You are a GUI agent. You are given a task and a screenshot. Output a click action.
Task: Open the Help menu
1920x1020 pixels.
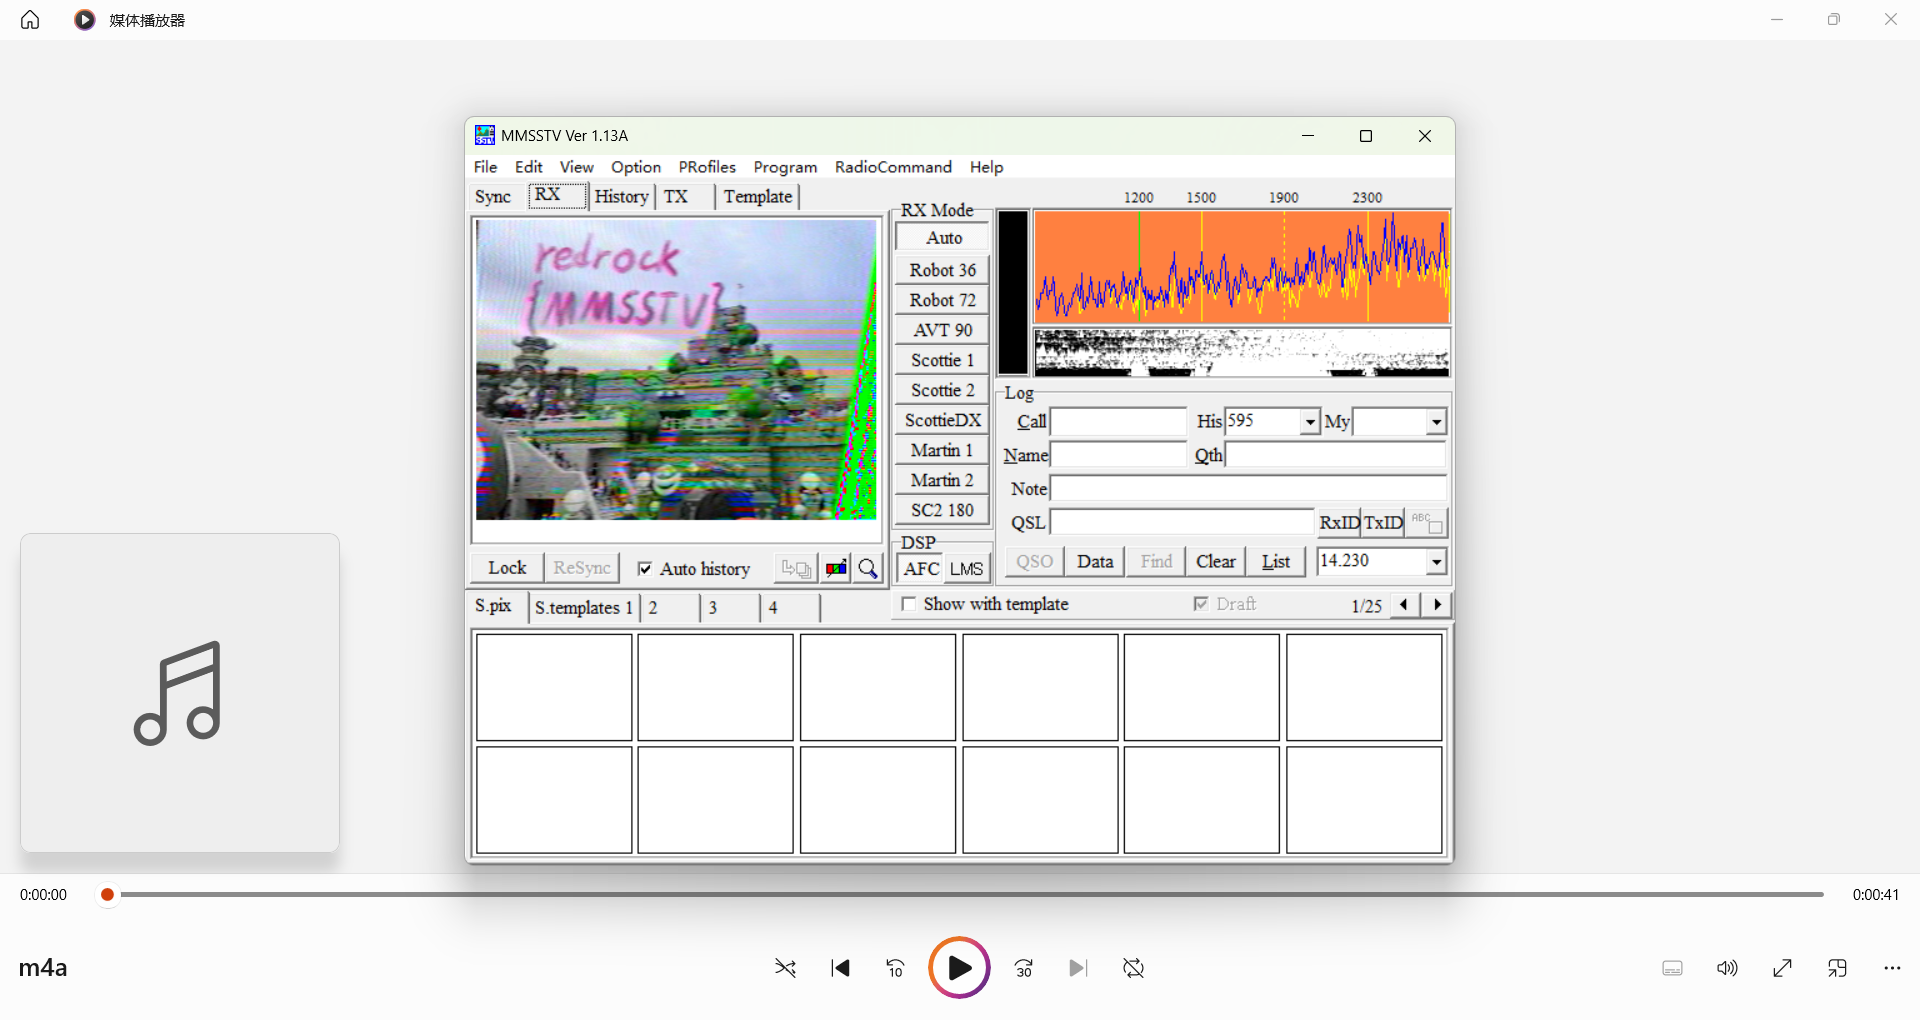(986, 167)
